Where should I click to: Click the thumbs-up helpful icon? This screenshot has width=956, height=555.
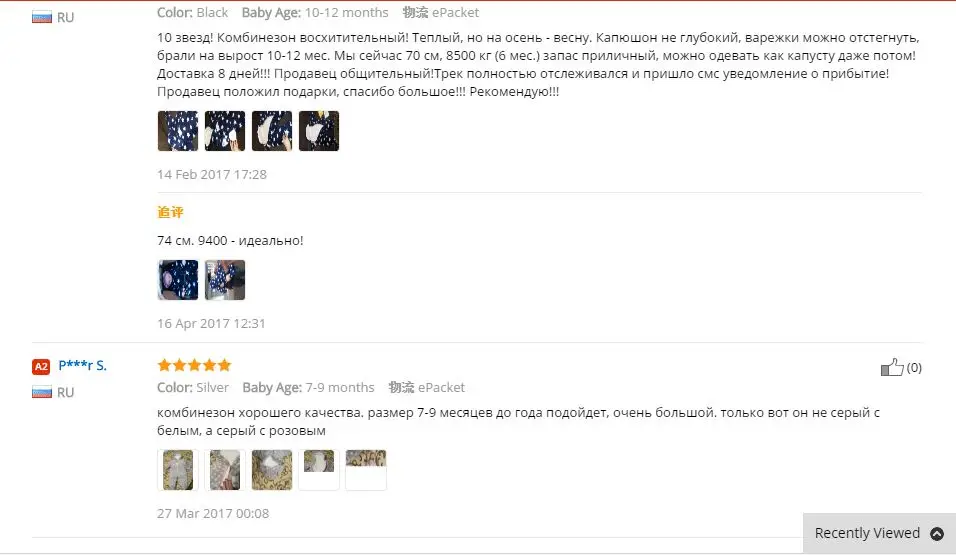click(891, 367)
